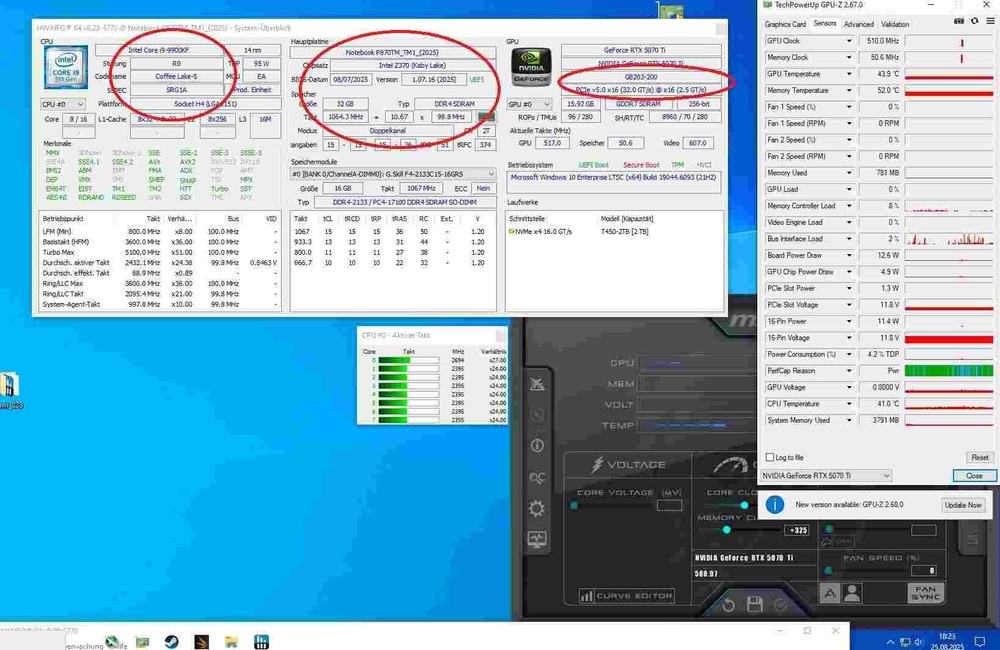
Task: Click the Intel Core i9-9900KF name field
Action: coord(158,50)
